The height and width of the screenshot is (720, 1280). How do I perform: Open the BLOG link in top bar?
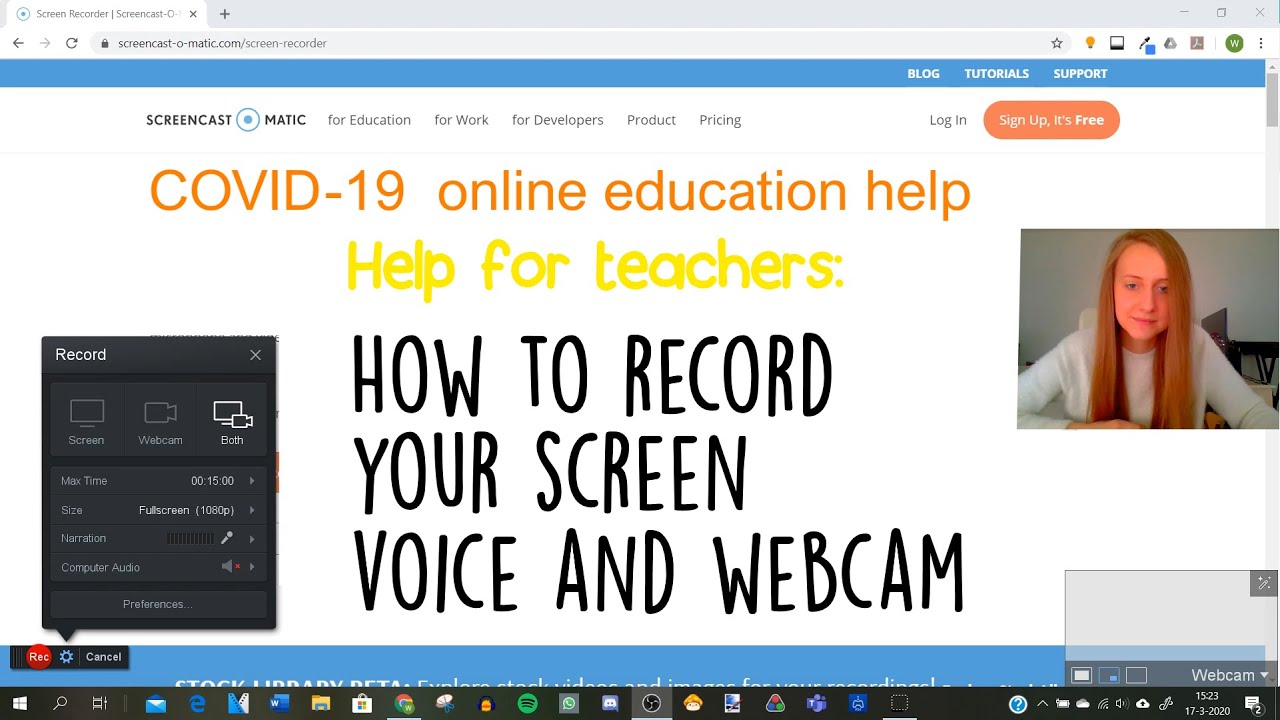[923, 74]
